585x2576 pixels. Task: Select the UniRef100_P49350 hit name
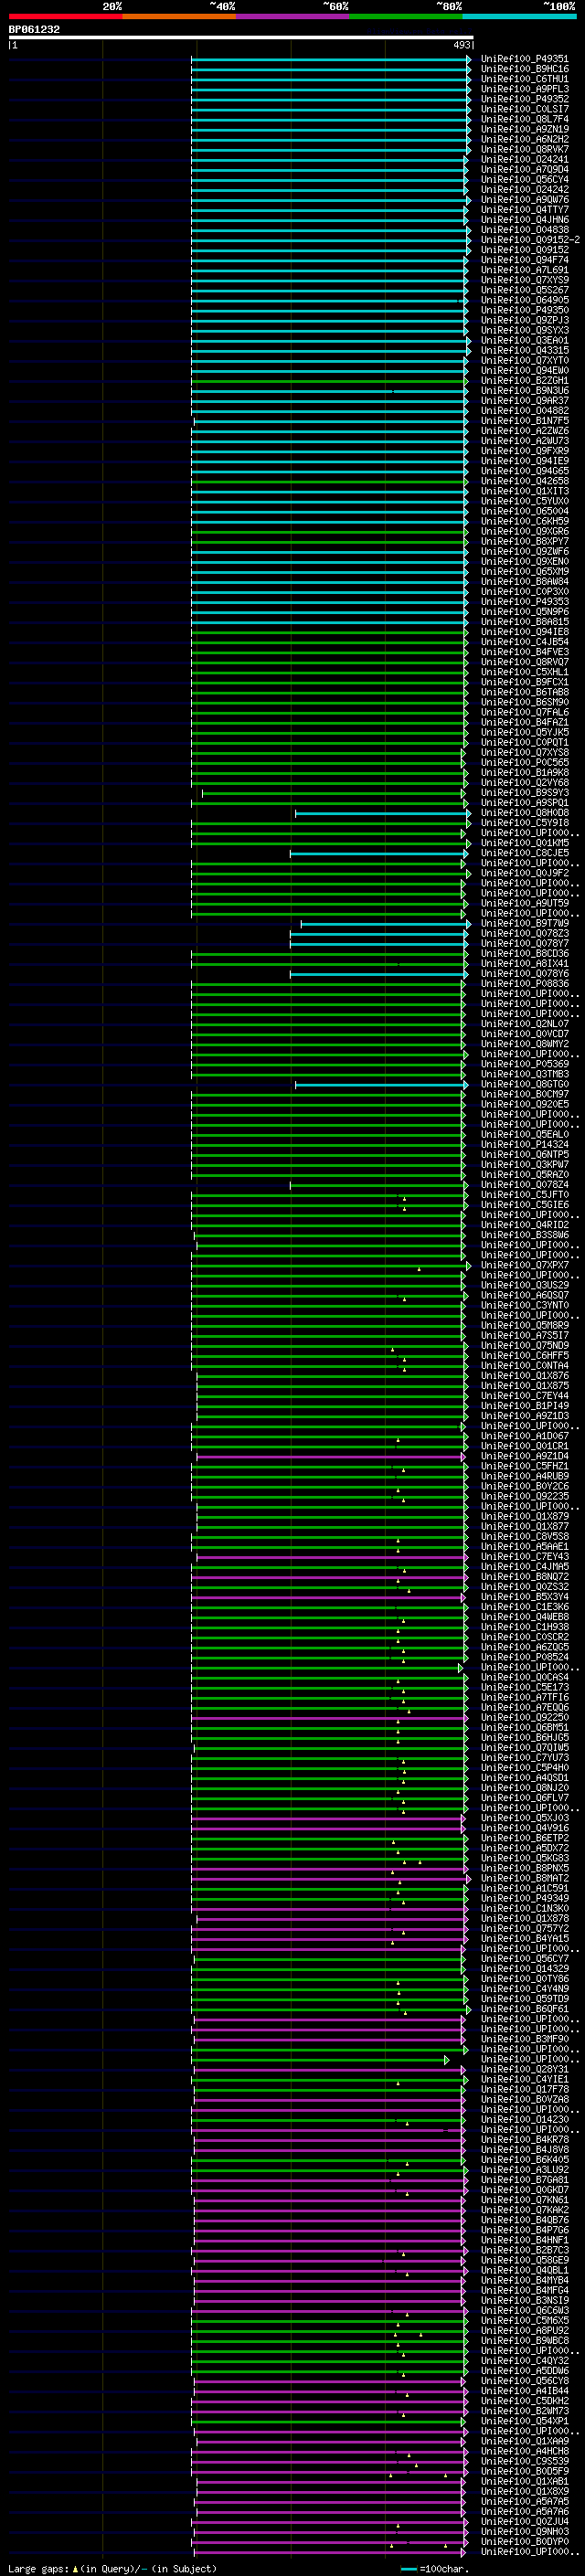[524, 310]
